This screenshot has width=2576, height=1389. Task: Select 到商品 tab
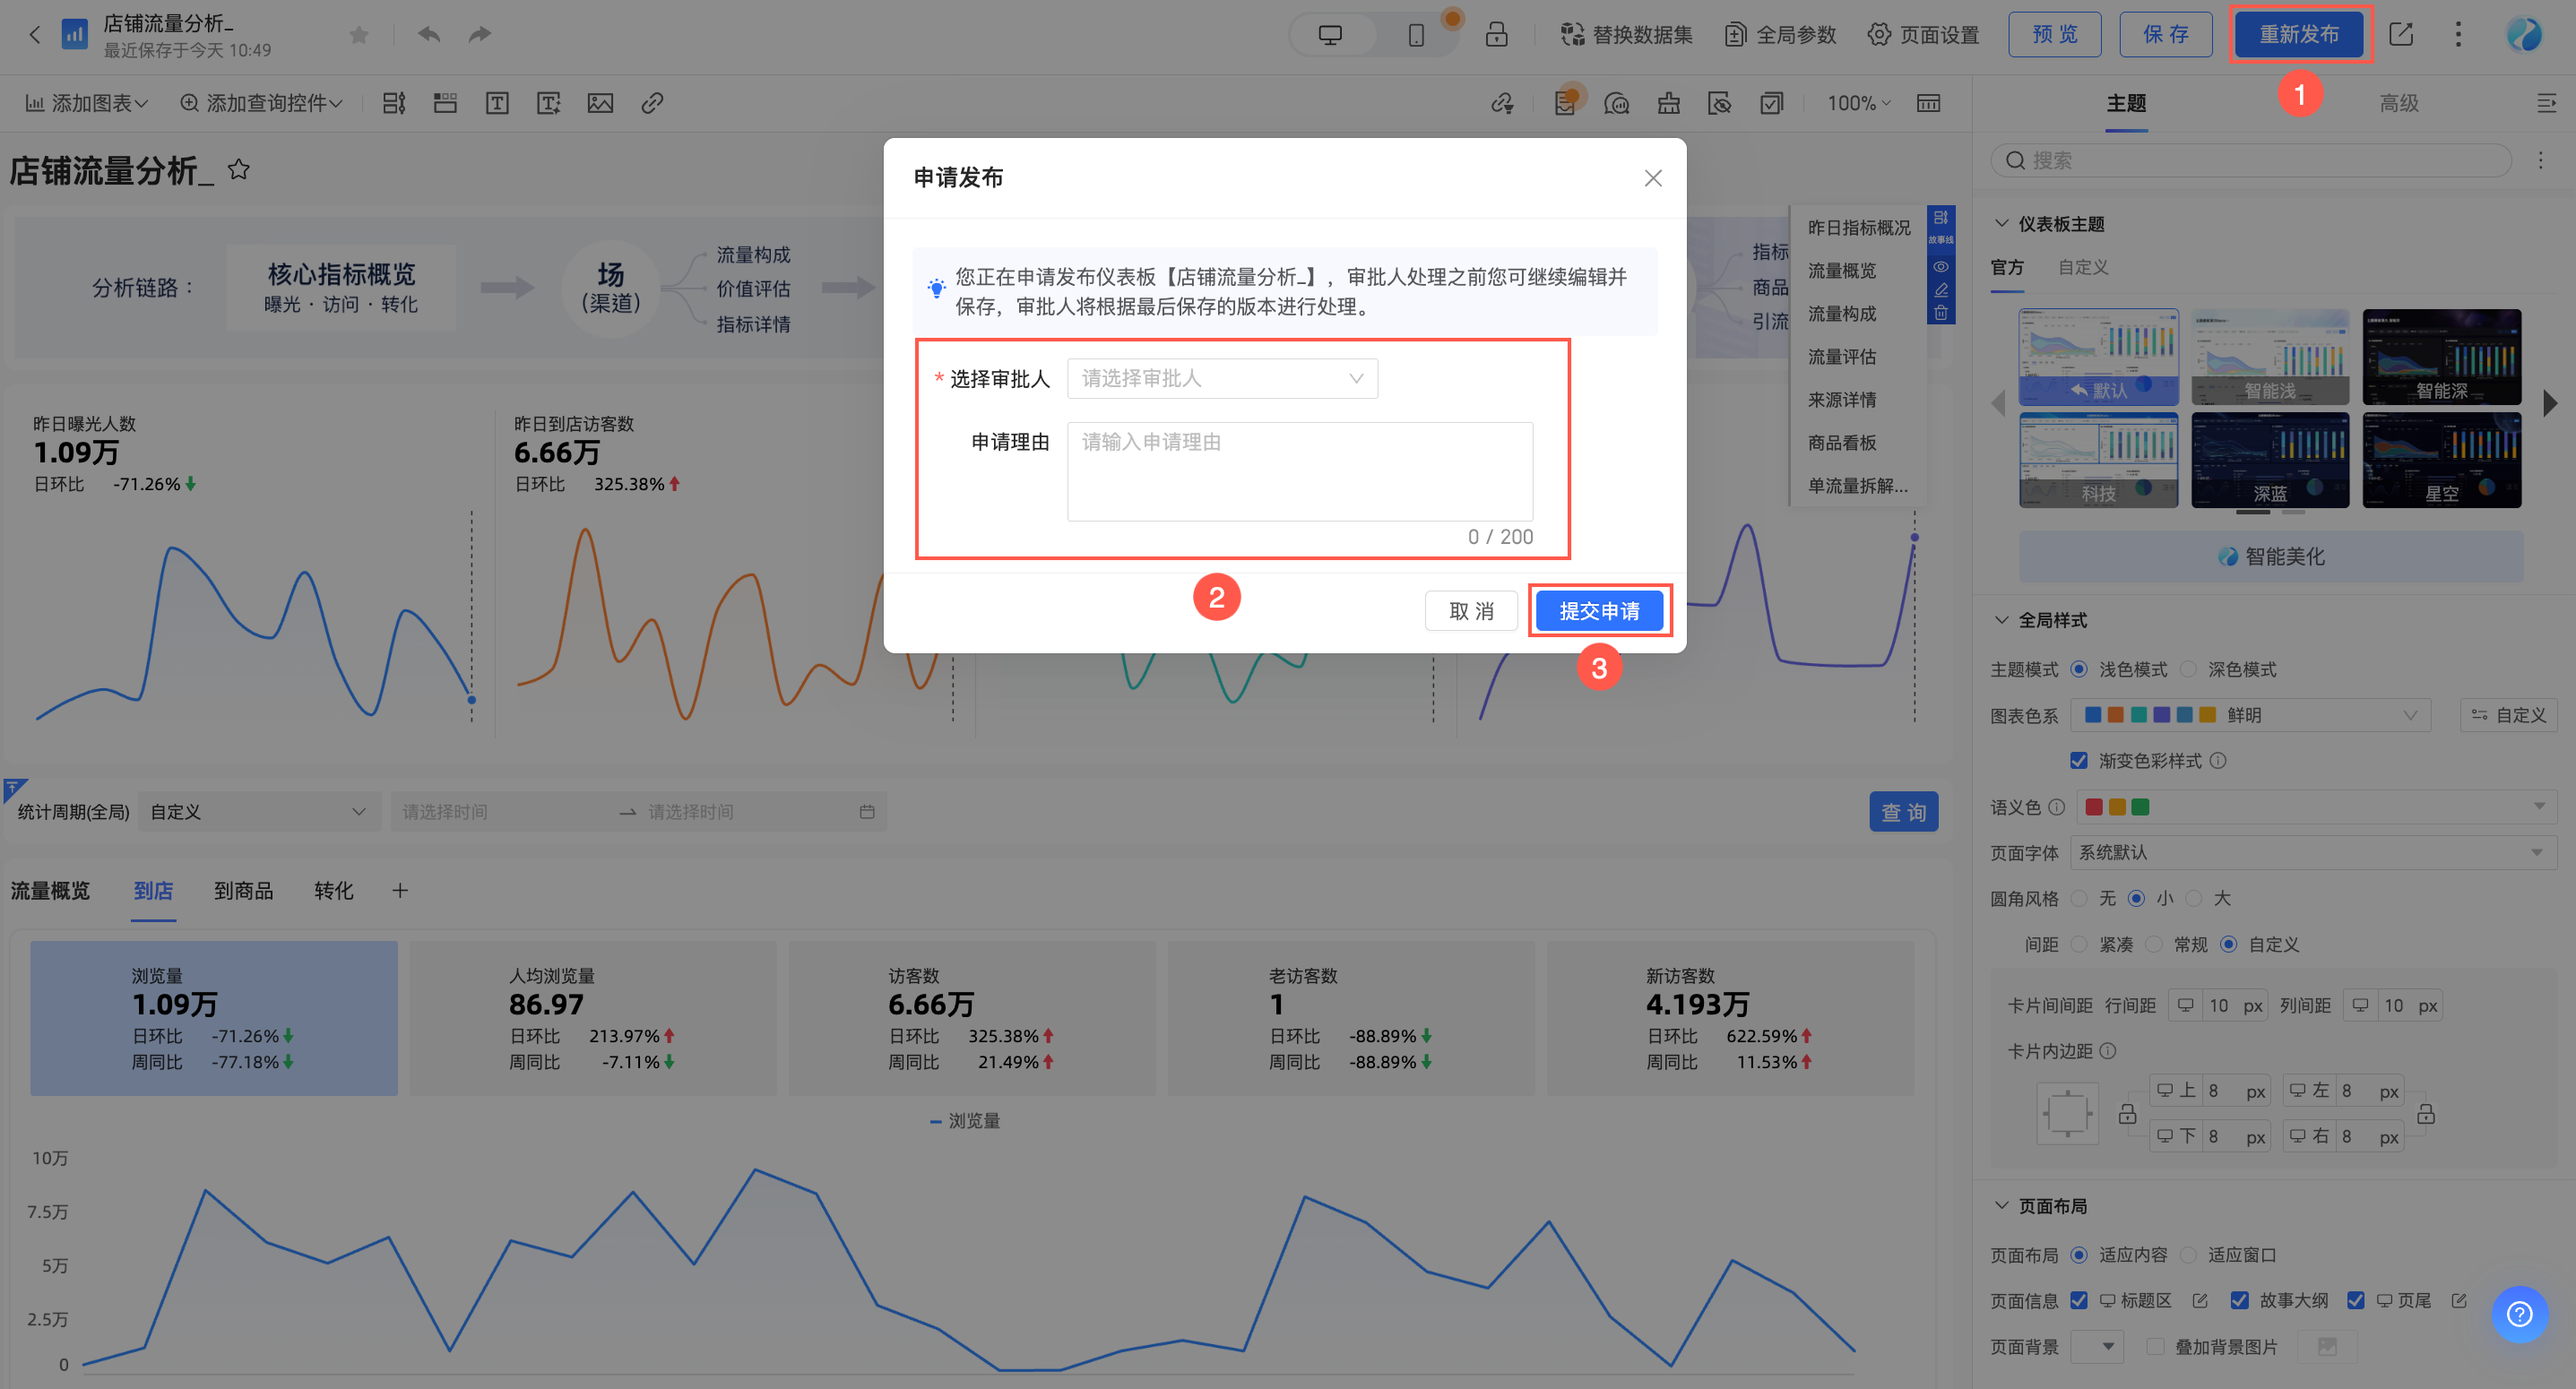pos(243,891)
